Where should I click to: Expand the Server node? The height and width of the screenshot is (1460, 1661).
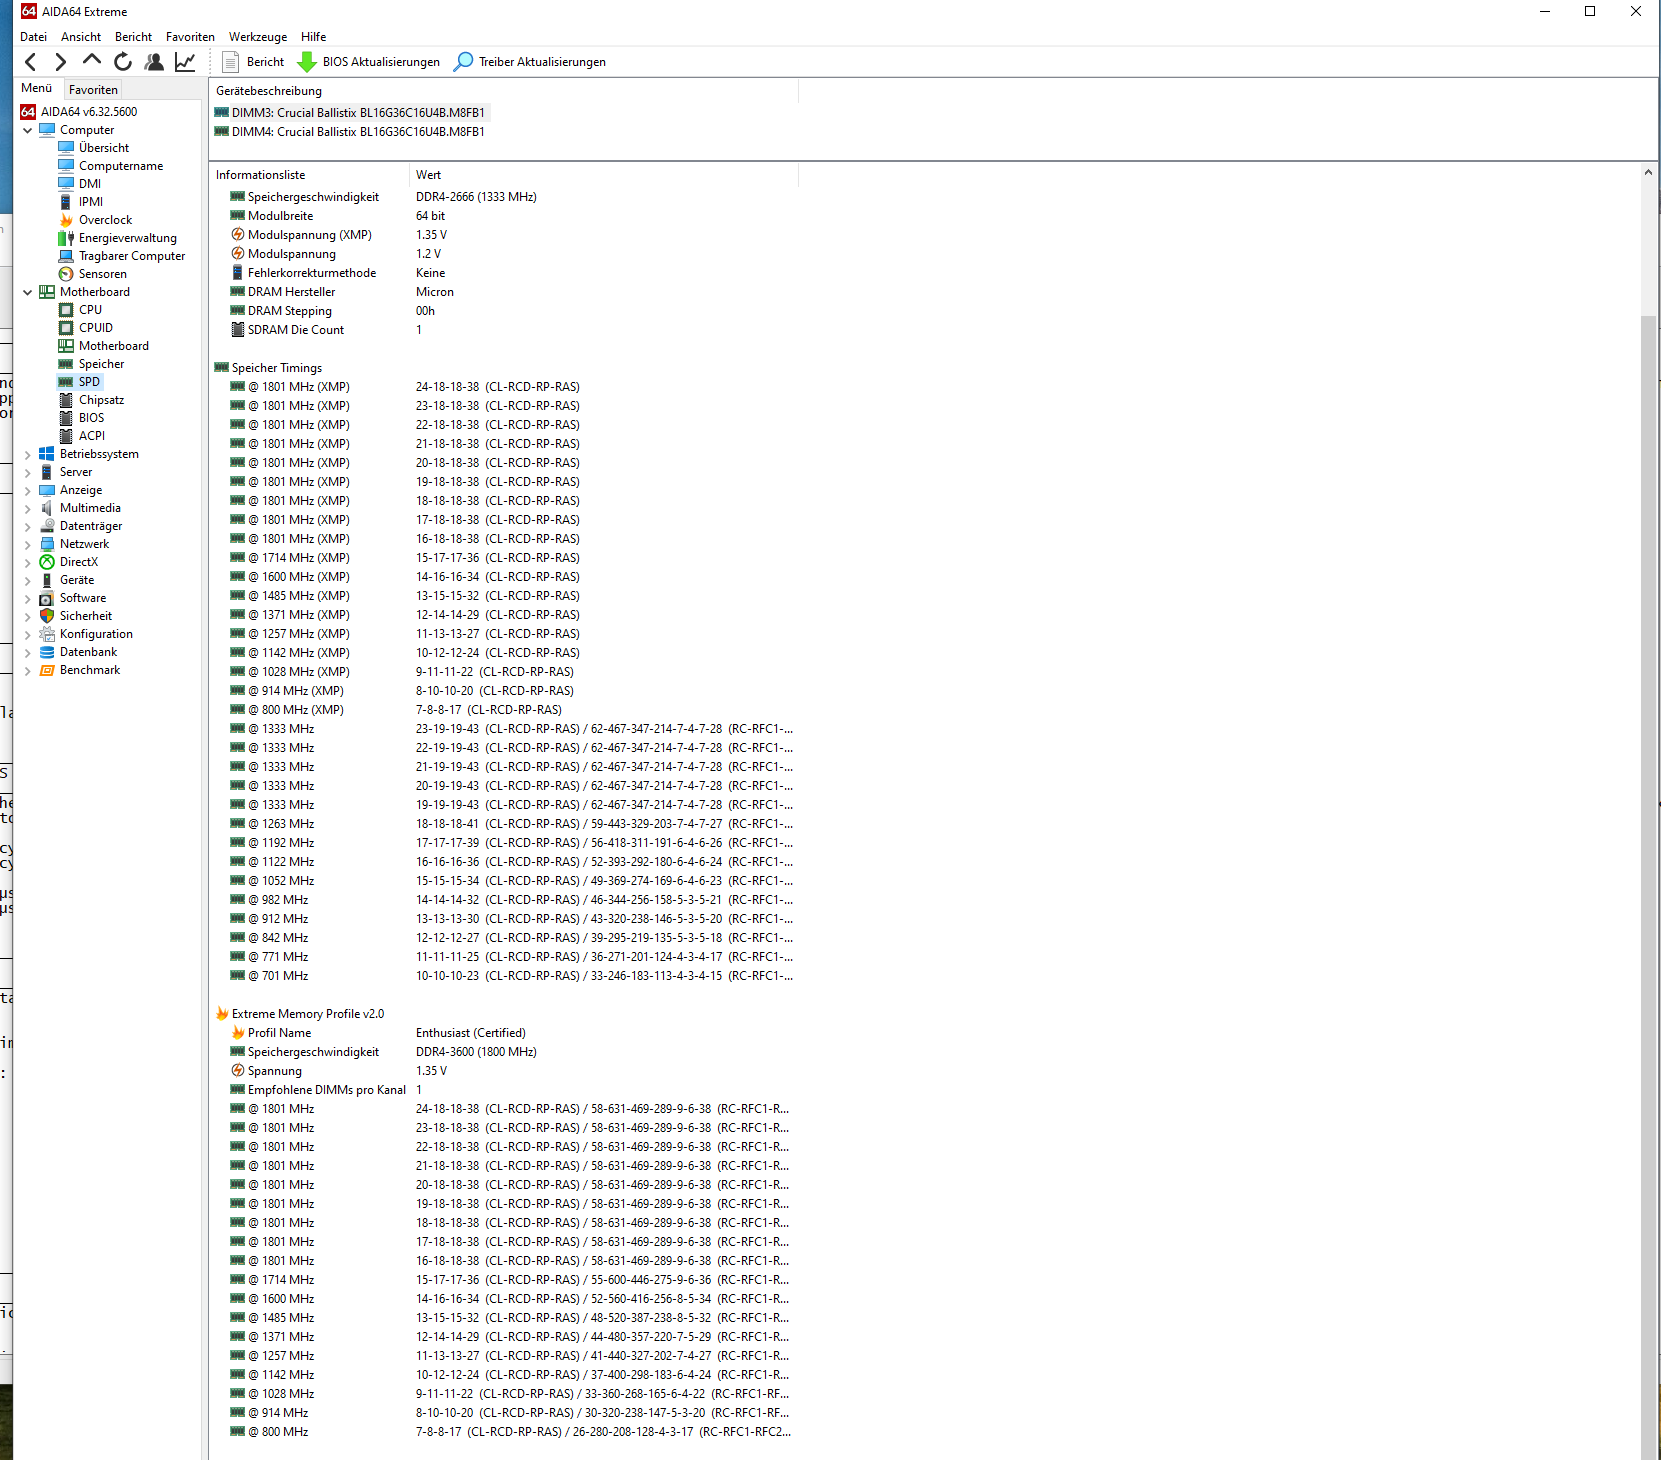click(x=27, y=472)
